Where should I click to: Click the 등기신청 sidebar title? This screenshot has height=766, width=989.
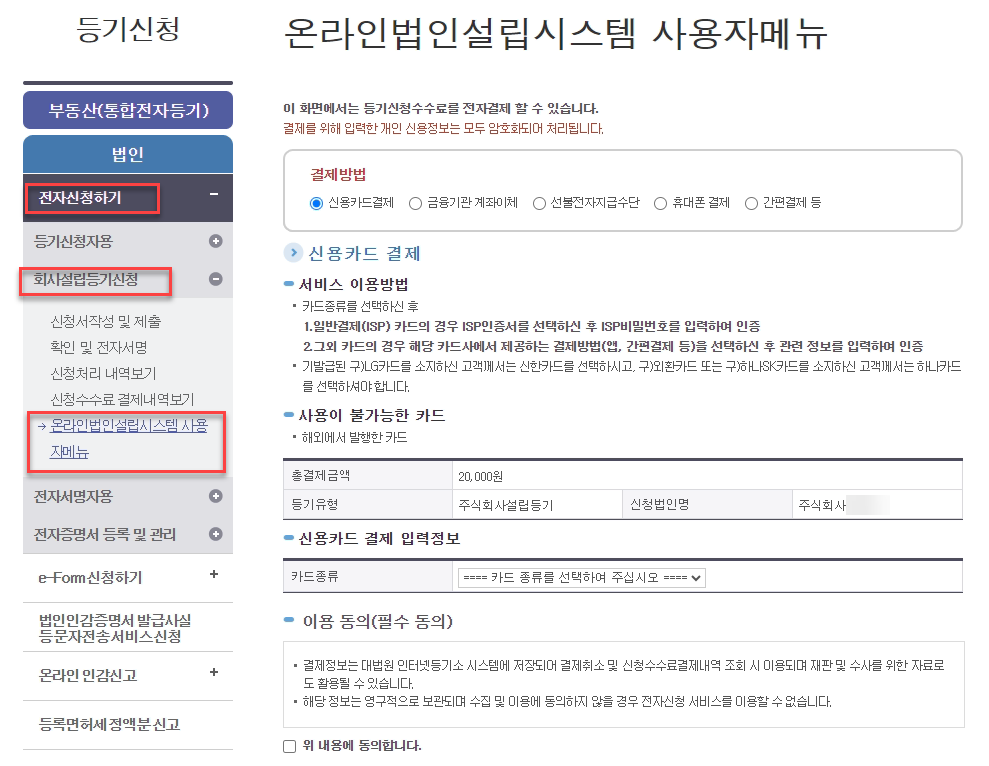click(x=128, y=29)
